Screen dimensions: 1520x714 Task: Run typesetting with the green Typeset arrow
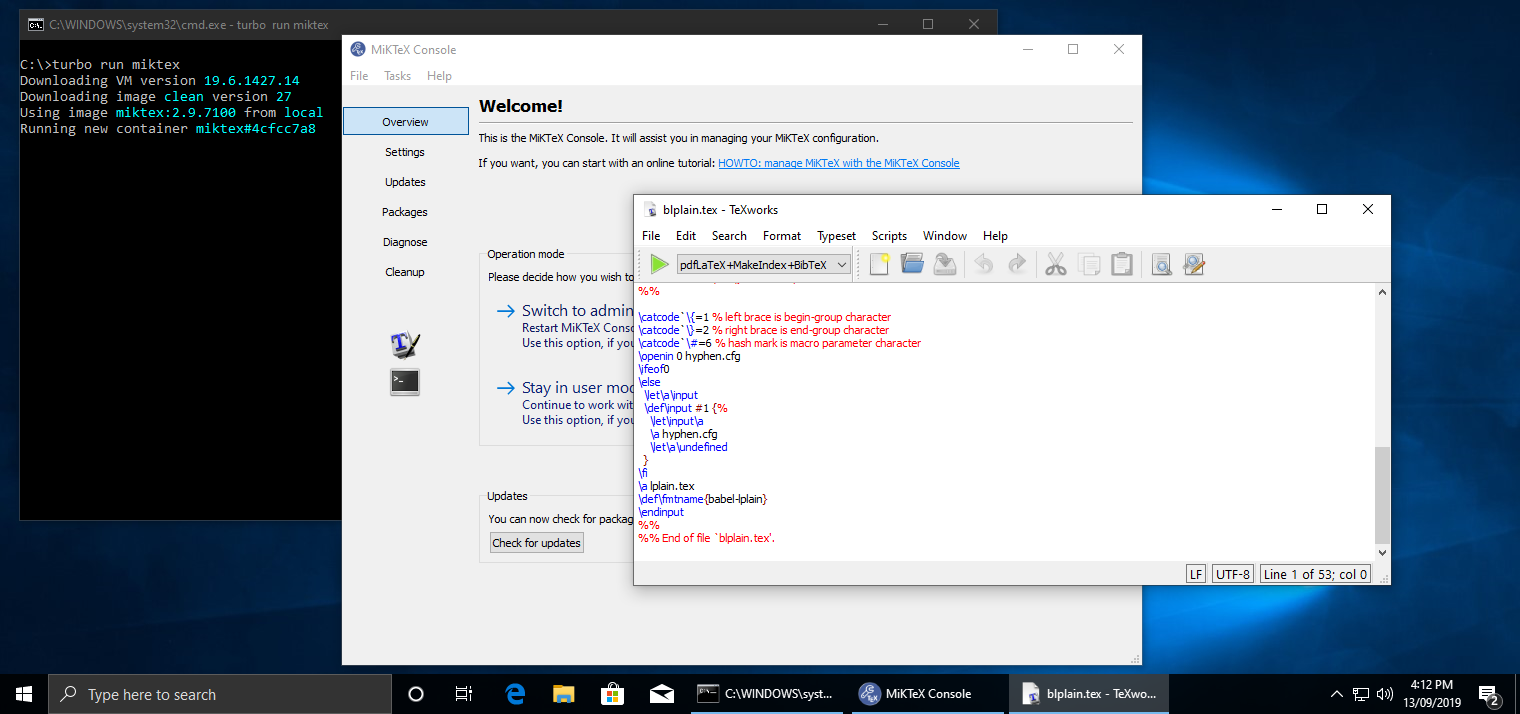(658, 264)
